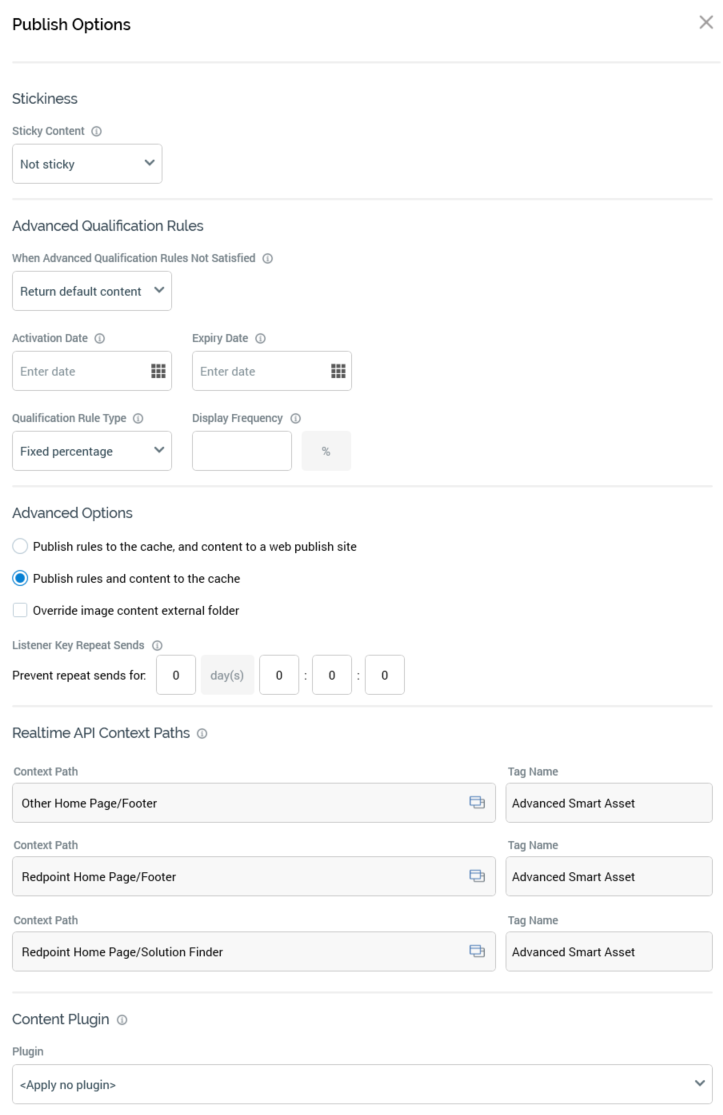Click the Display Frequency input field

(x=242, y=451)
